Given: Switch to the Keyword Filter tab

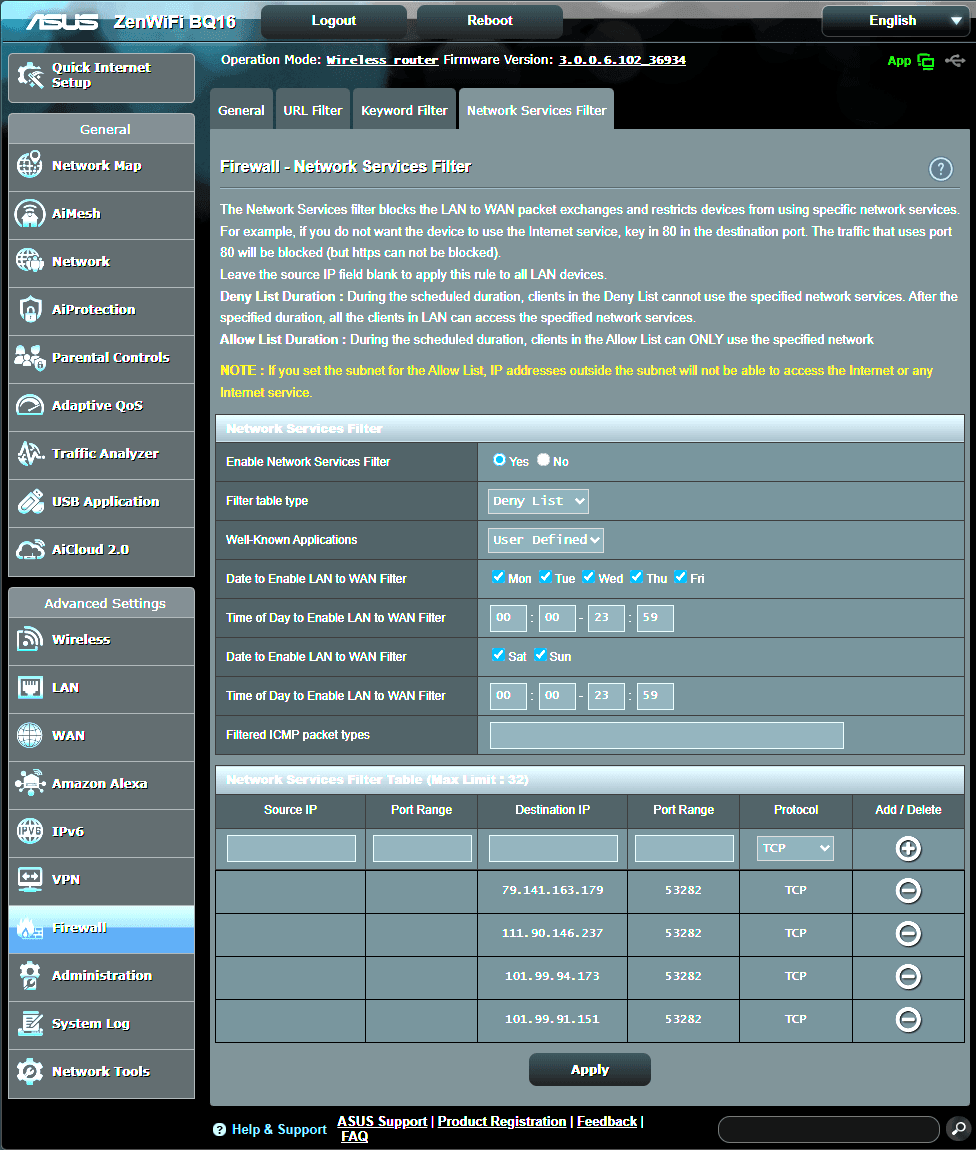Looking at the screenshot, I should point(404,111).
